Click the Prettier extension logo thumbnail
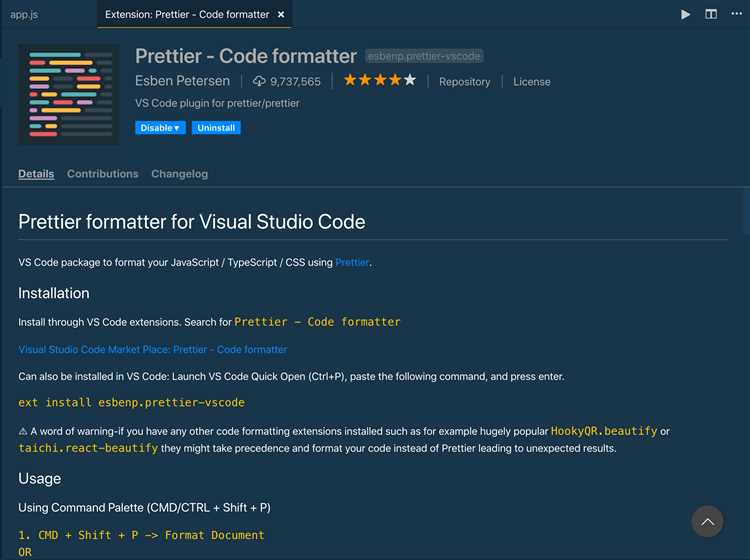 pyautogui.click(x=69, y=94)
